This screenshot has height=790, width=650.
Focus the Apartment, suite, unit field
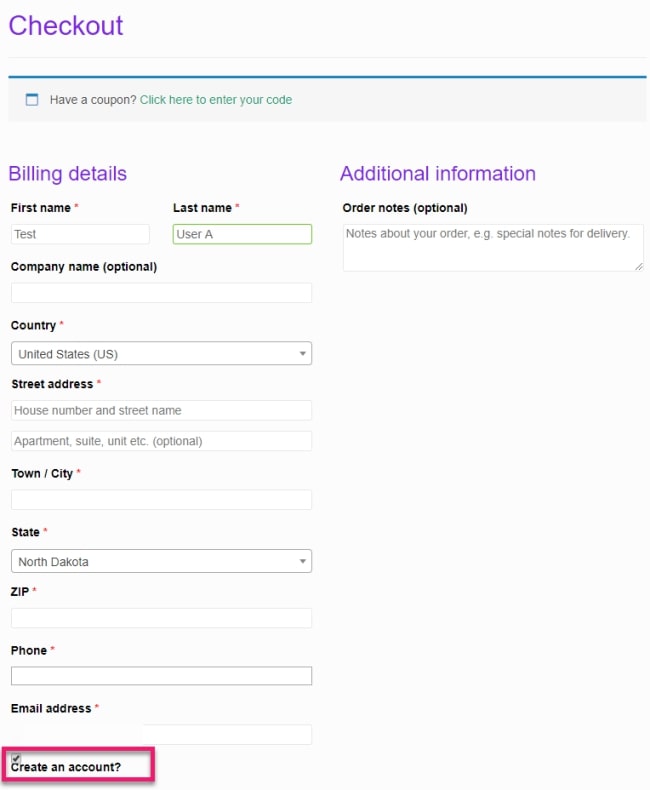[161, 441]
